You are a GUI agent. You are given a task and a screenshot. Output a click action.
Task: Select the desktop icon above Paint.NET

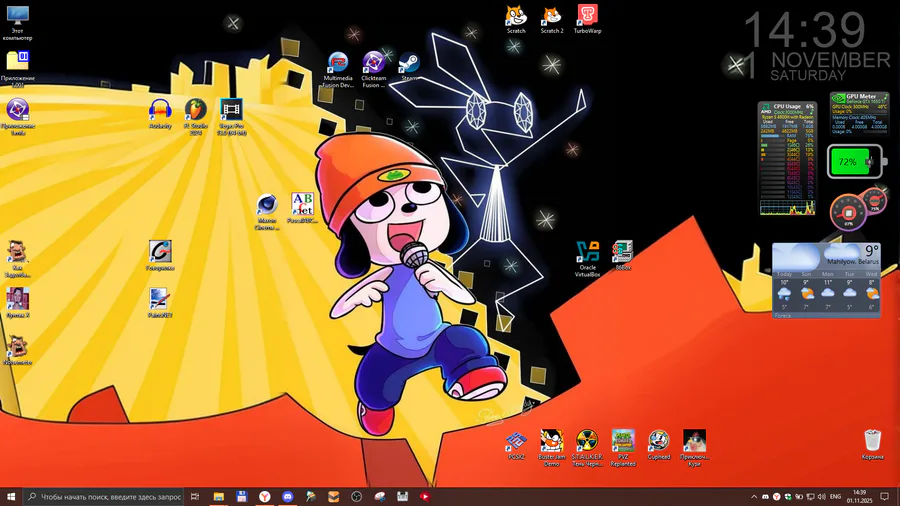(x=160, y=255)
